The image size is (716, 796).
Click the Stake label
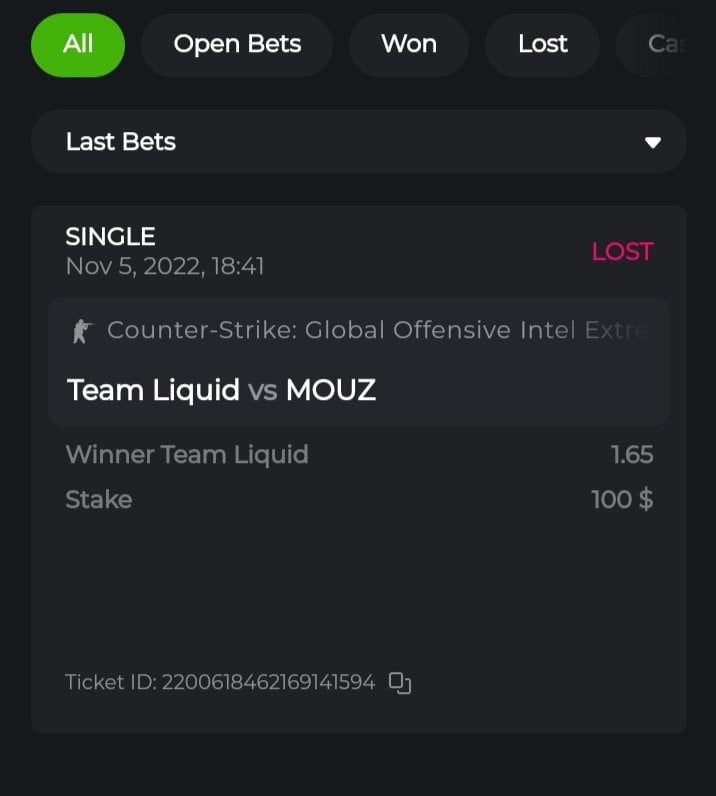(x=98, y=499)
